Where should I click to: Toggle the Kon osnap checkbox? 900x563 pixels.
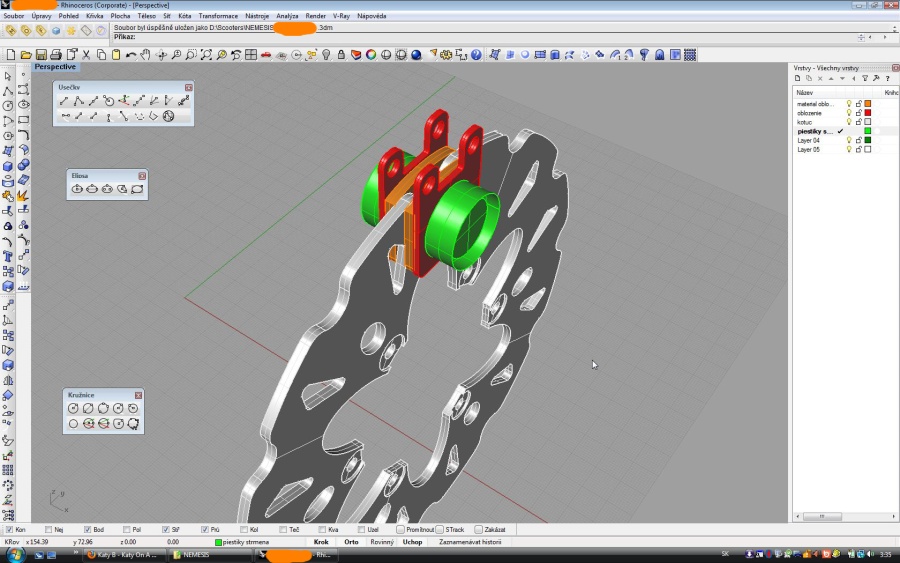(x=9, y=529)
